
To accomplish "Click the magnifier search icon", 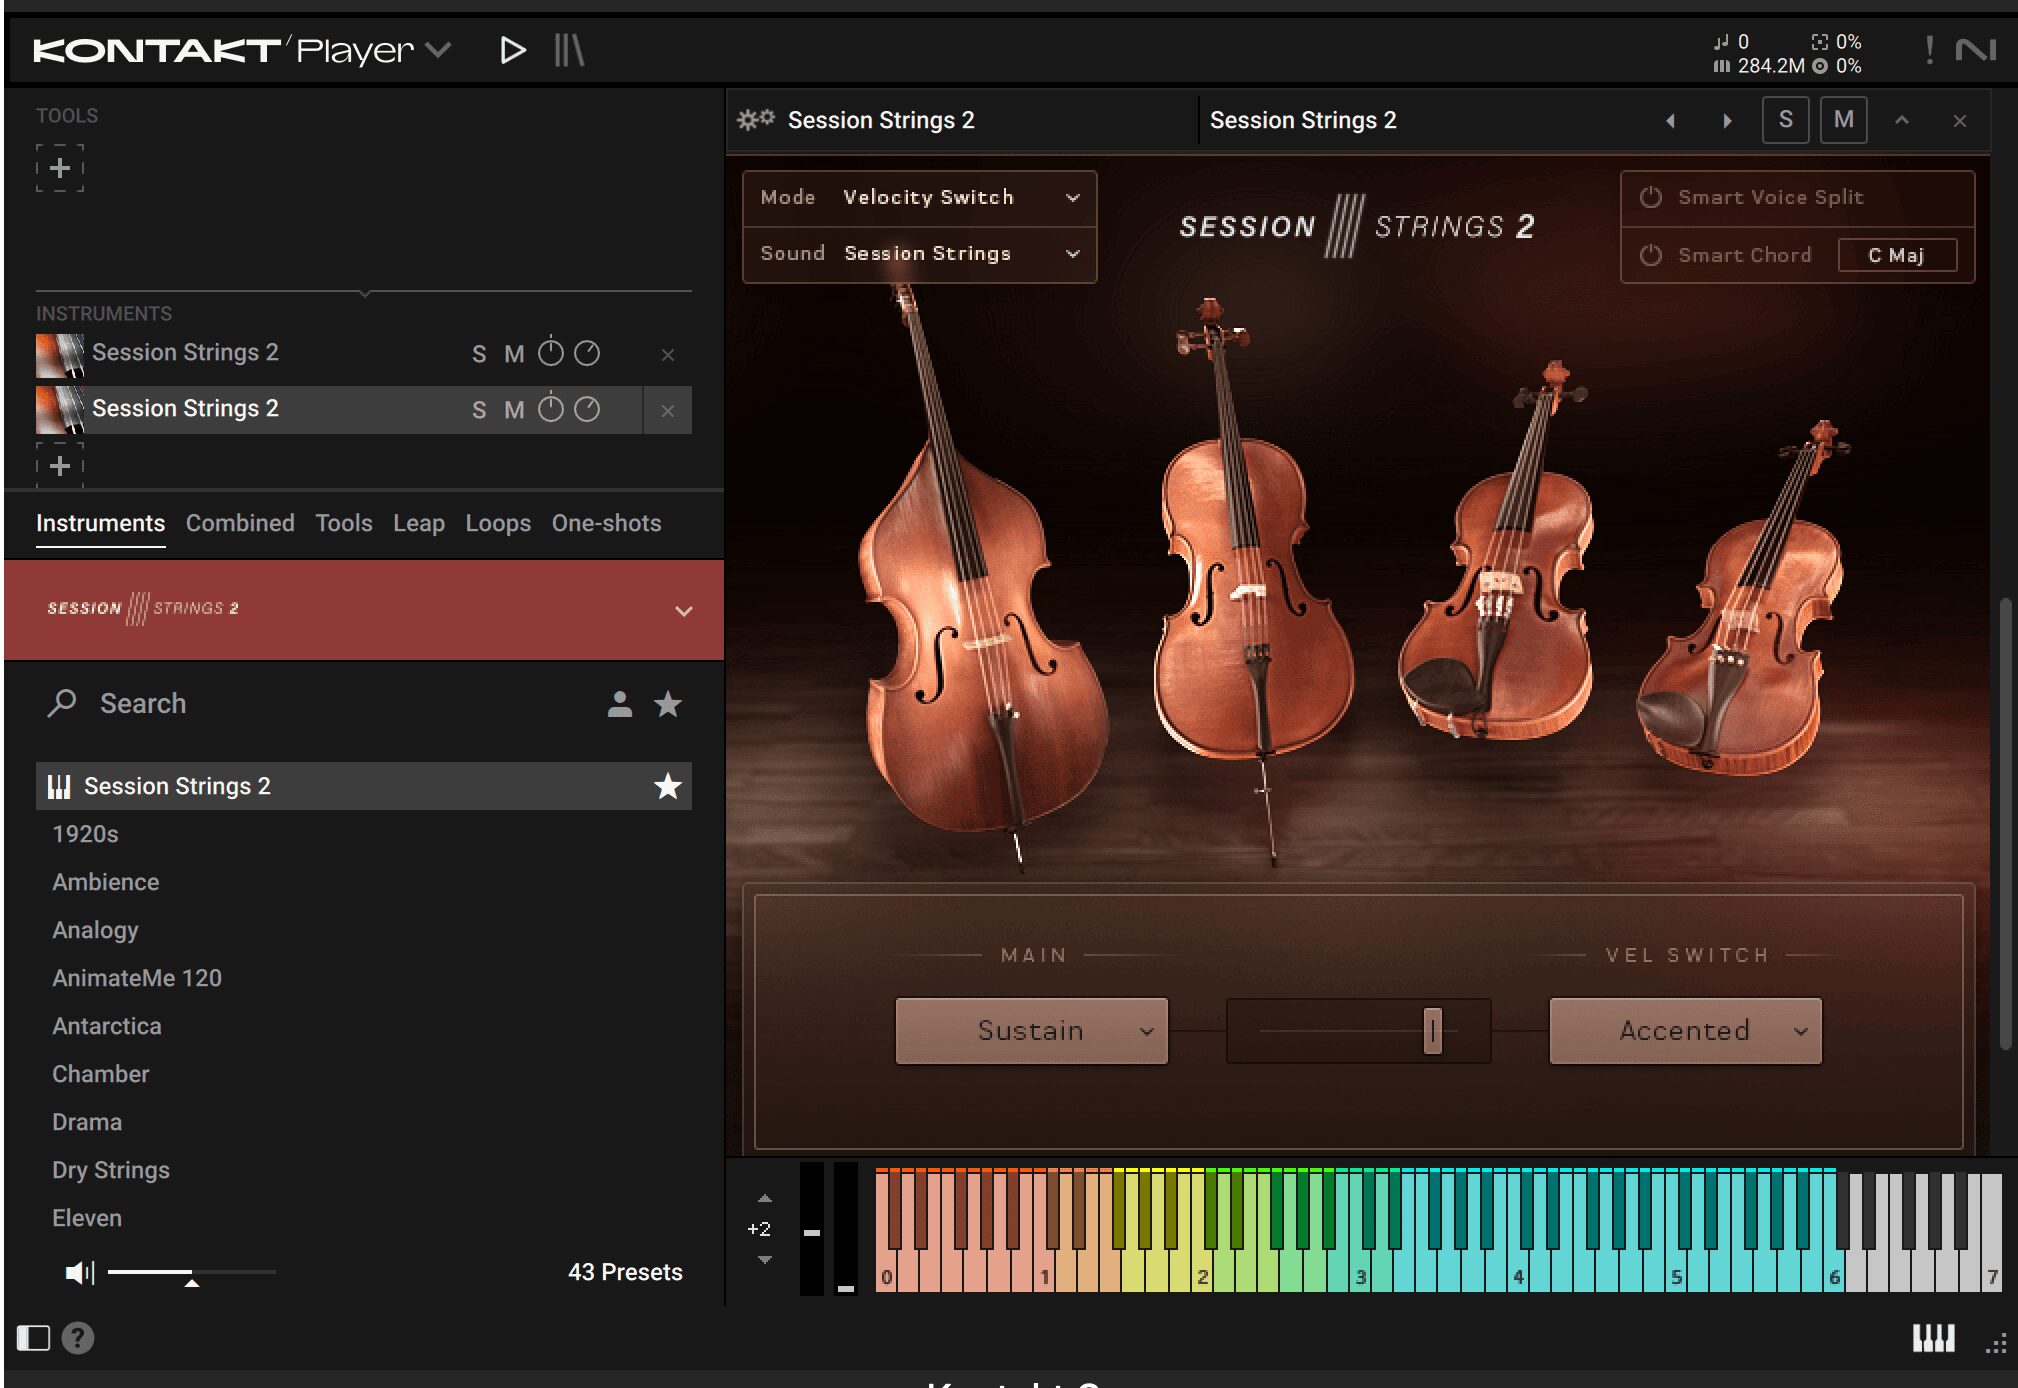I will click(x=62, y=703).
